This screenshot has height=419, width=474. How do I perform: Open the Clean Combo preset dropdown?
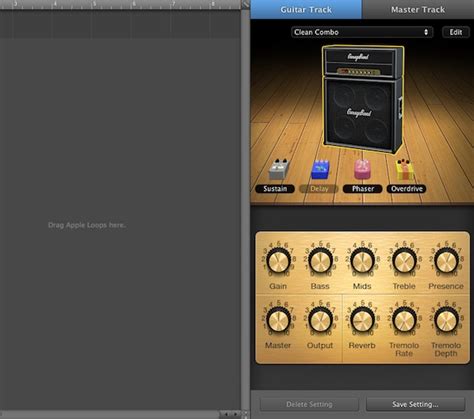(x=362, y=32)
